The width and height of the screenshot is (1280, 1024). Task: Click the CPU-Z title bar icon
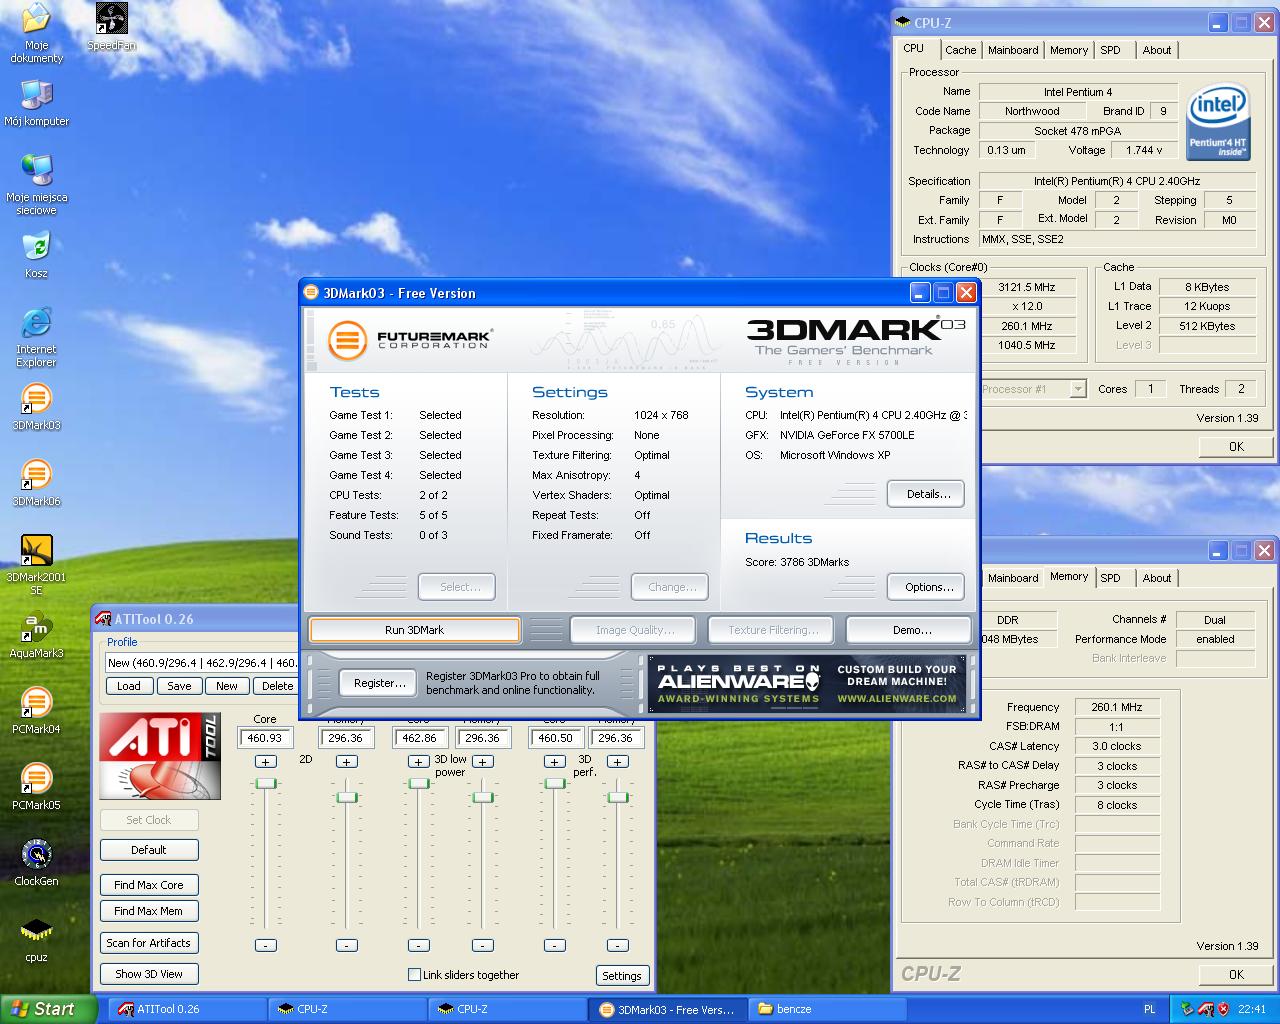pos(903,22)
